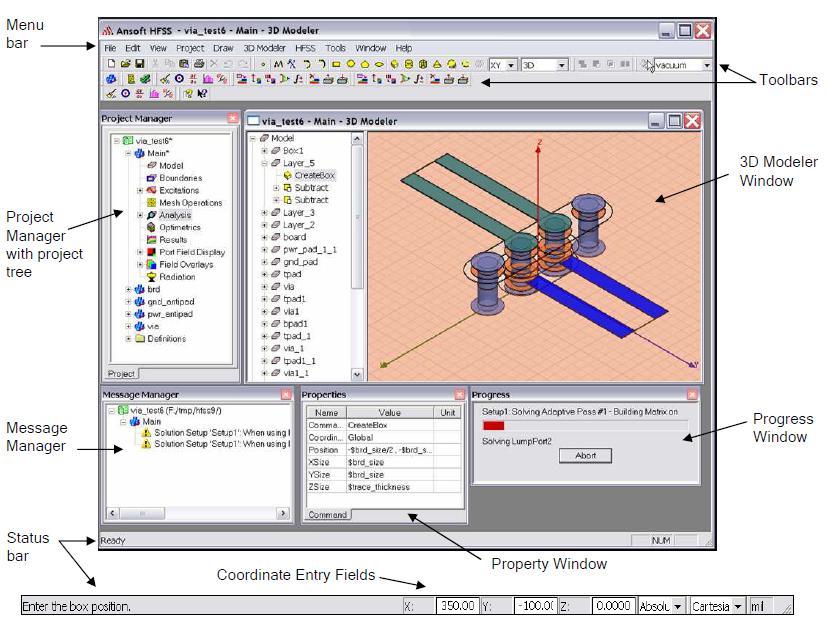The height and width of the screenshot is (621, 834).
Task: Select the Draw Regular Polygon tool
Action: 365,64
